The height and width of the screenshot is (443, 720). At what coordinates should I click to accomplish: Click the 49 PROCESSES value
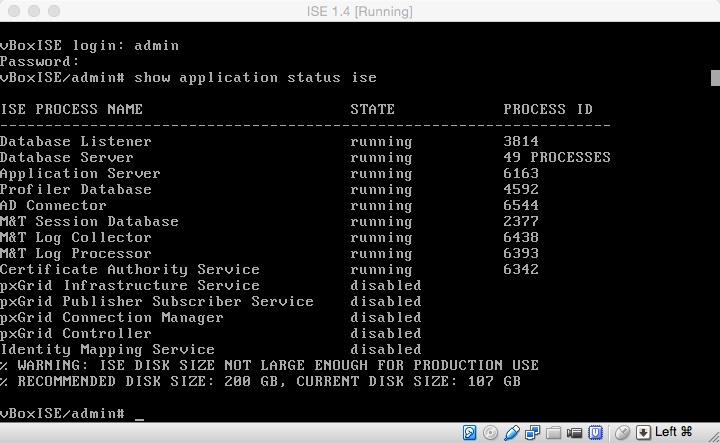point(557,157)
